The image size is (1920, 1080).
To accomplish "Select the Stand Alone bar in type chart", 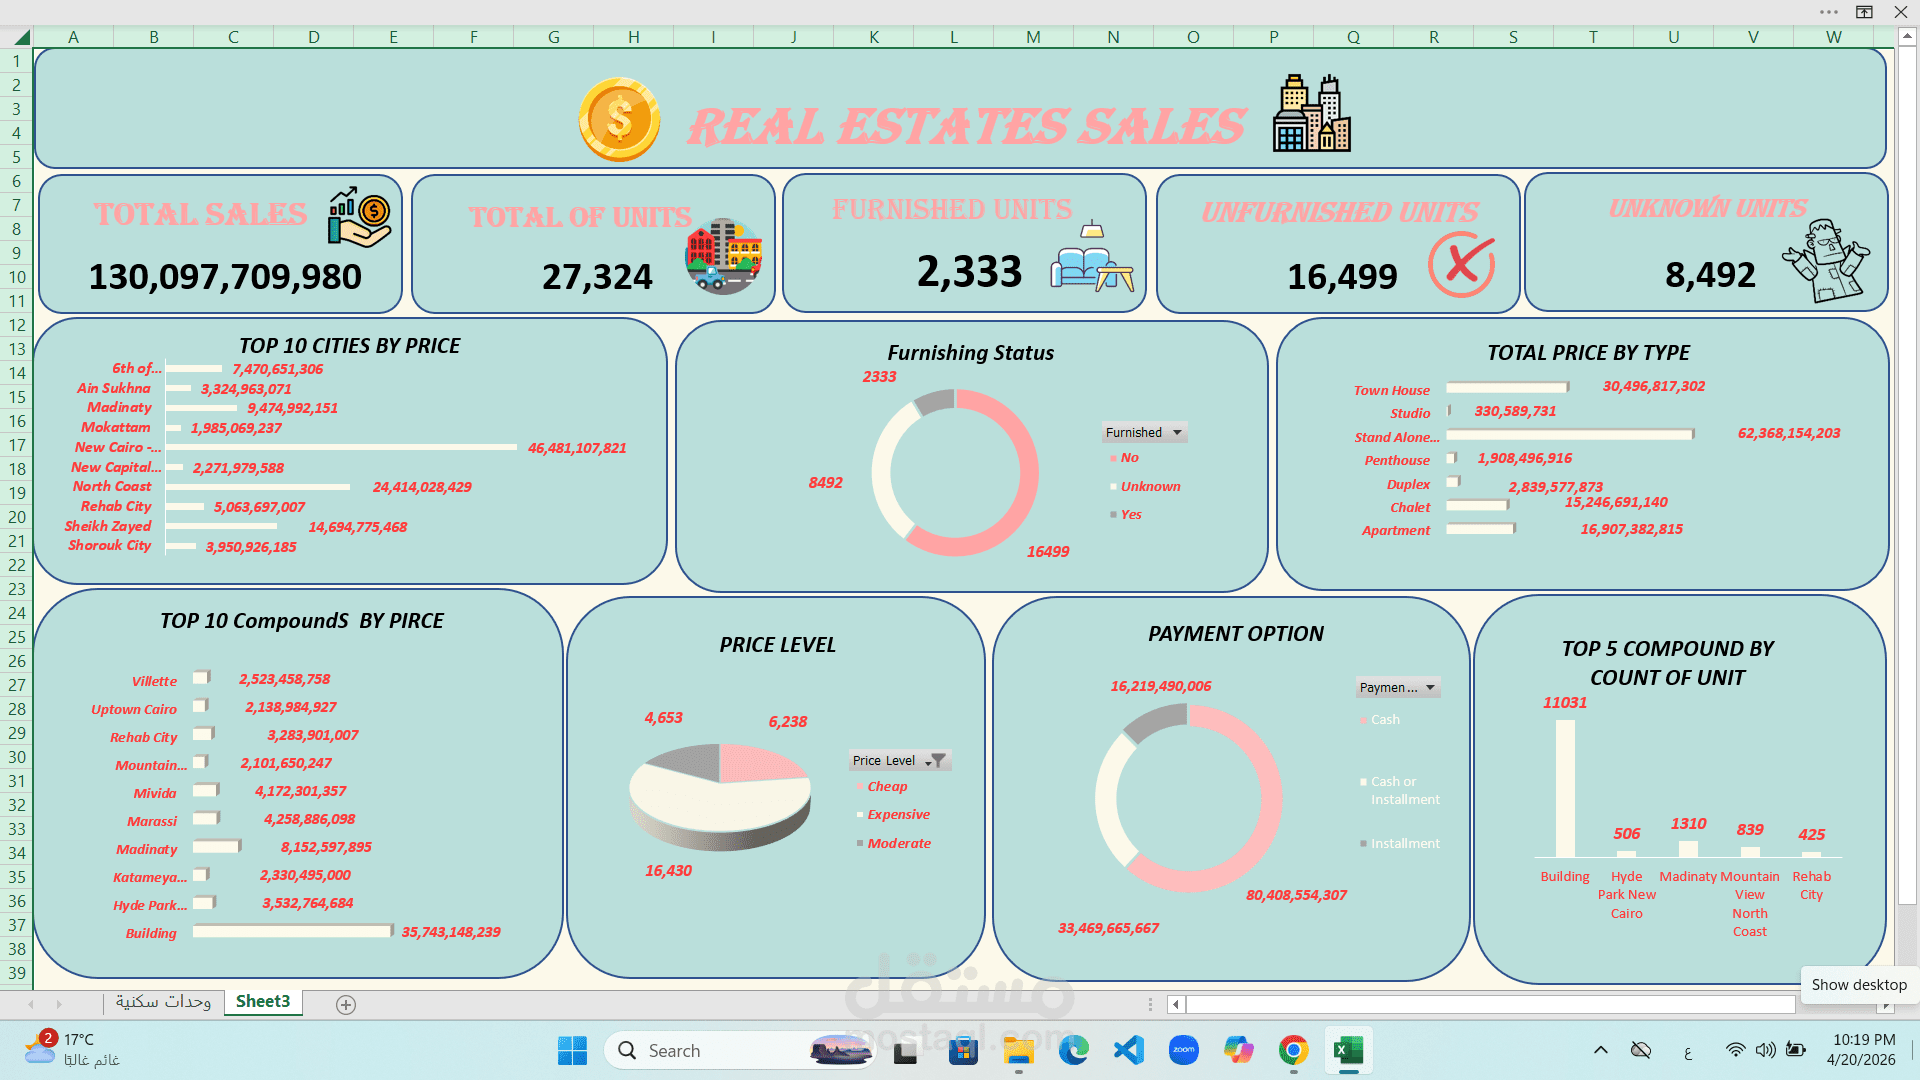I will pyautogui.click(x=1570, y=434).
